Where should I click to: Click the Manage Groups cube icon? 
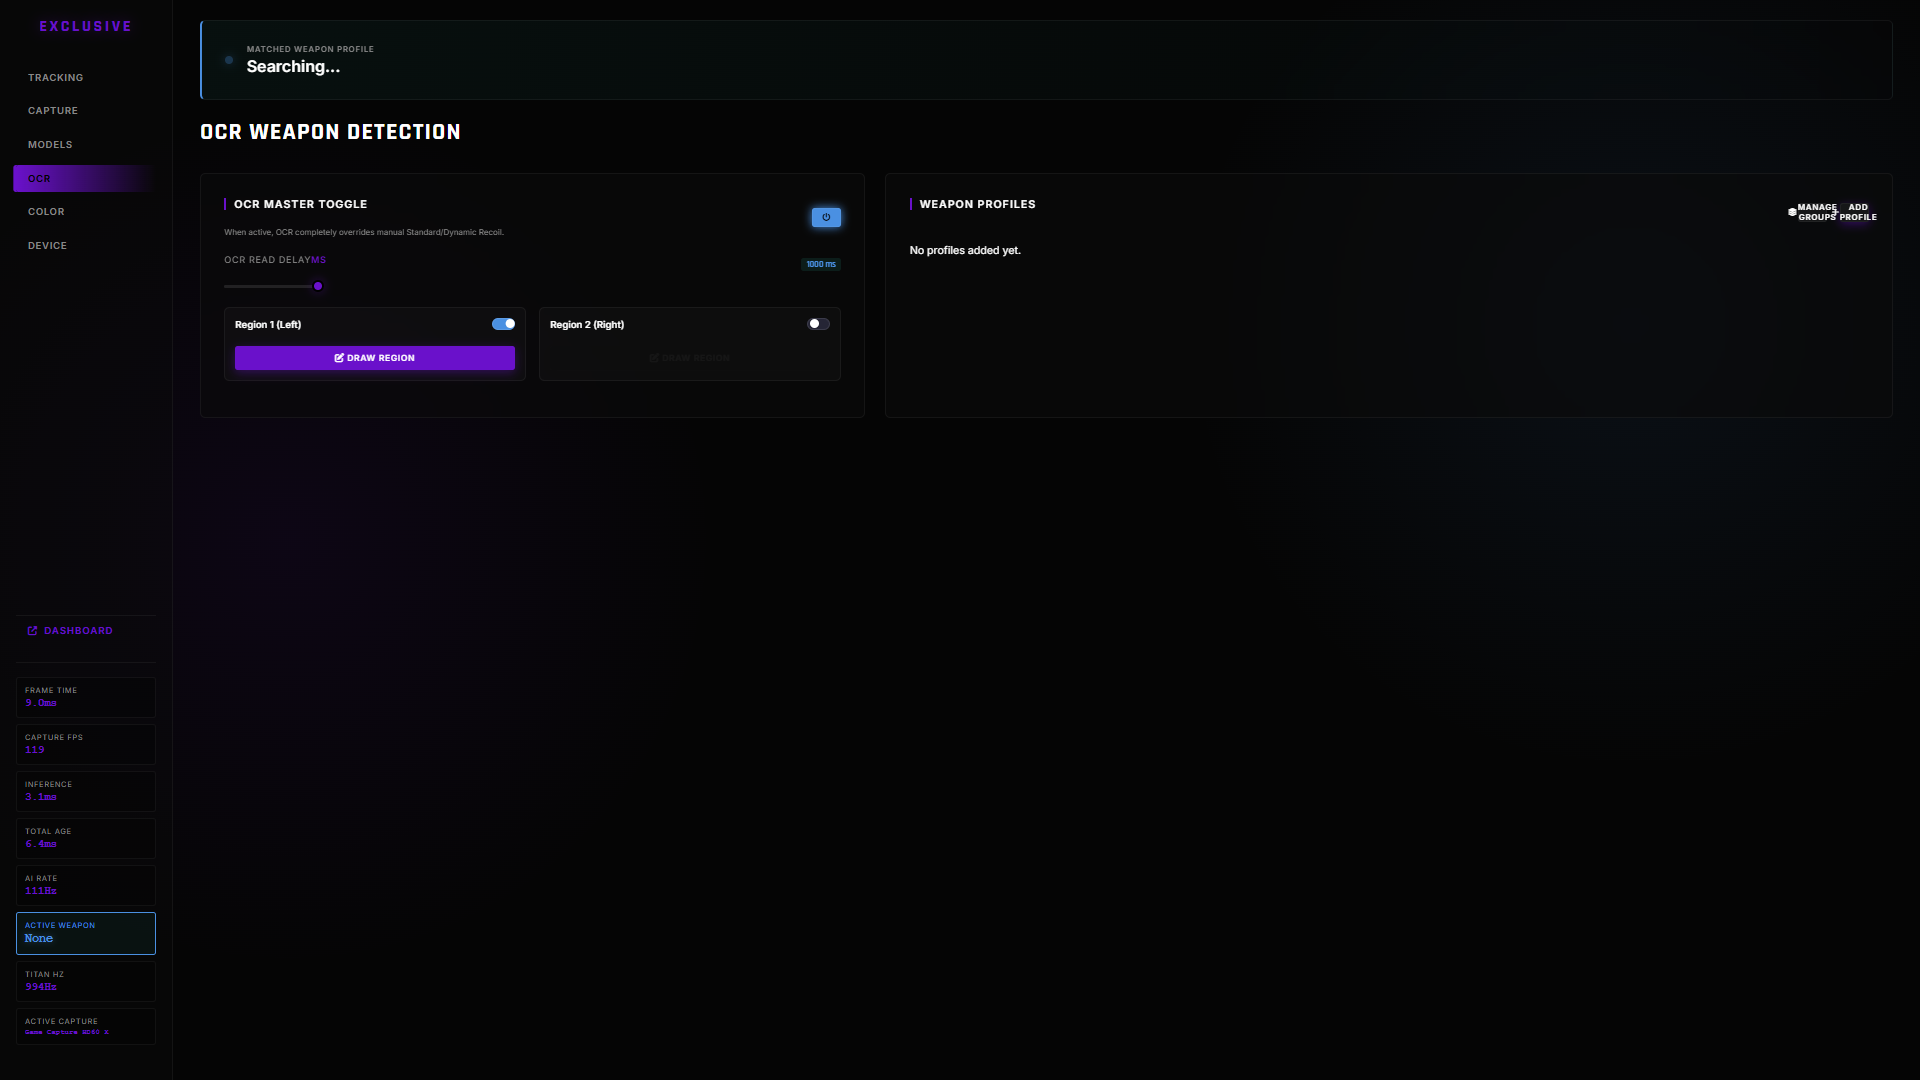(x=1792, y=212)
